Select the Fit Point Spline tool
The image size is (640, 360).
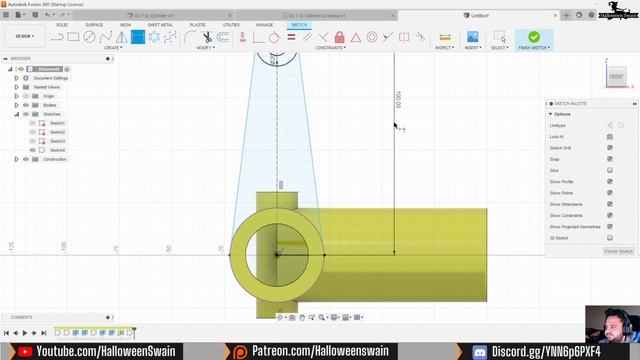click(105, 37)
